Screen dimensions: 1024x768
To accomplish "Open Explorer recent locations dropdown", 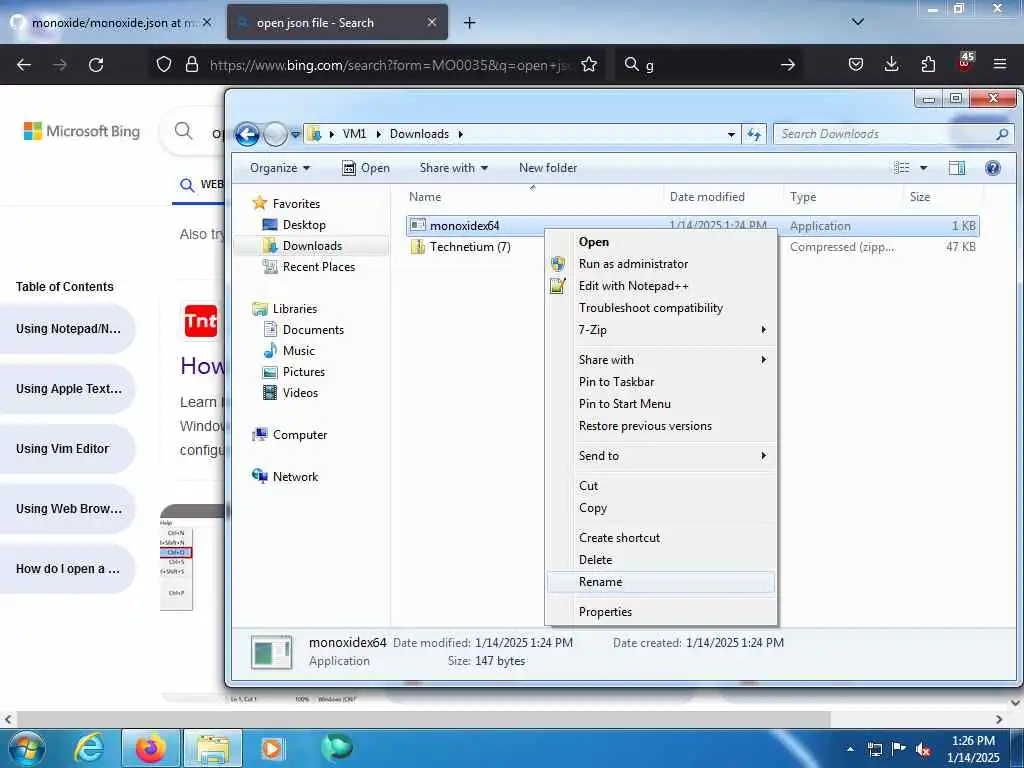I will click(295, 135).
